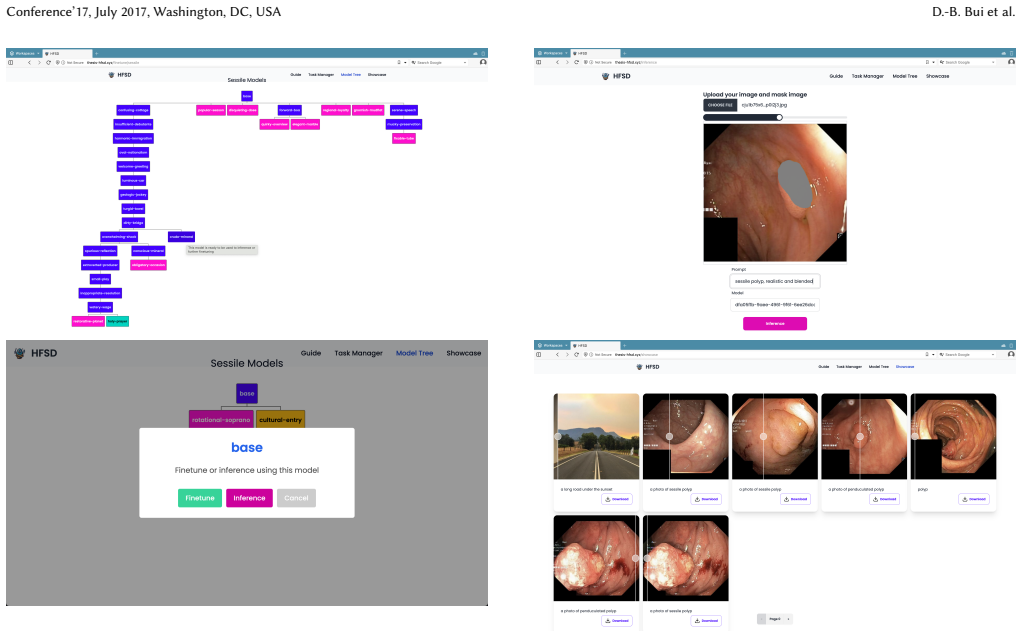Click the new tab plus icon in the inference browser
The width and height of the screenshot is (1022, 631).
(x=624, y=53)
